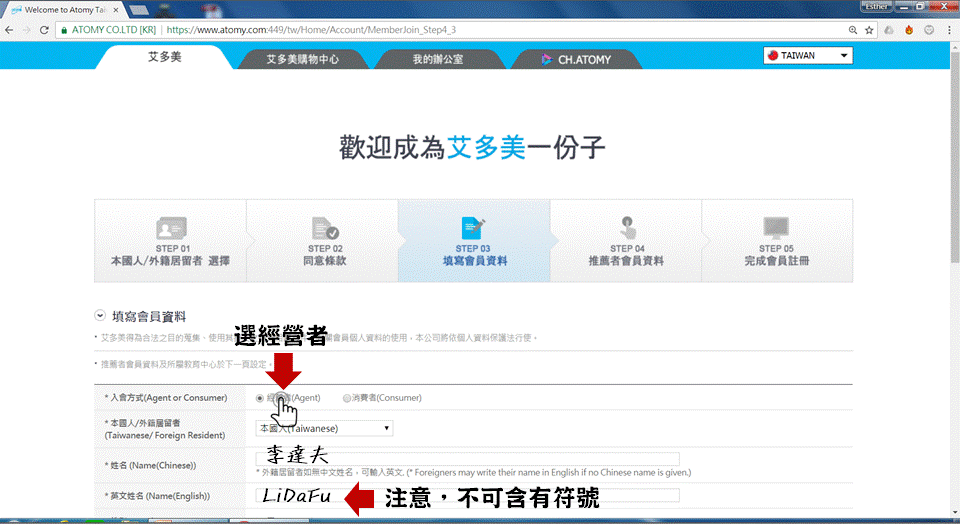Screen dimensions: 960x527
Task: Switch to the 艾多美購物中心 tab
Action: (302, 59)
